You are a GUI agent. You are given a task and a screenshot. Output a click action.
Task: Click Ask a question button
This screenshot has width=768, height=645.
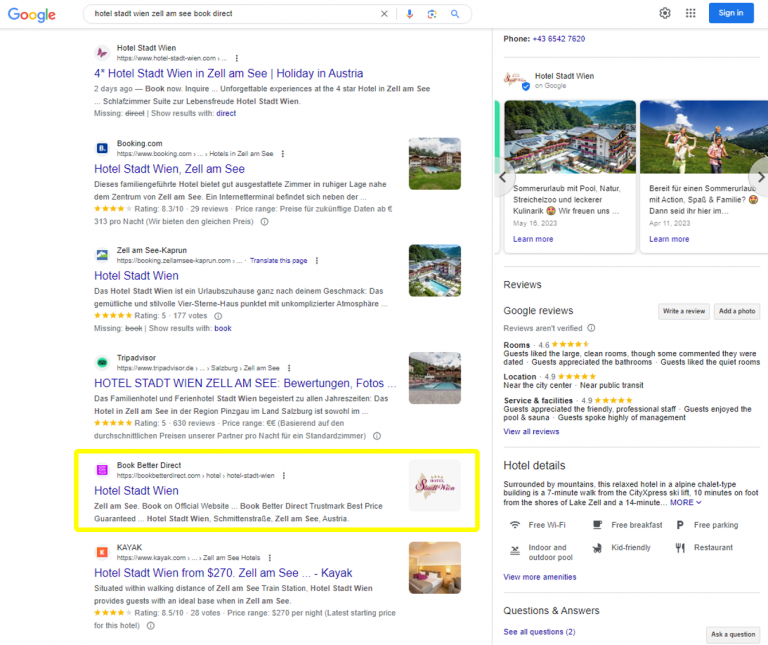point(733,634)
